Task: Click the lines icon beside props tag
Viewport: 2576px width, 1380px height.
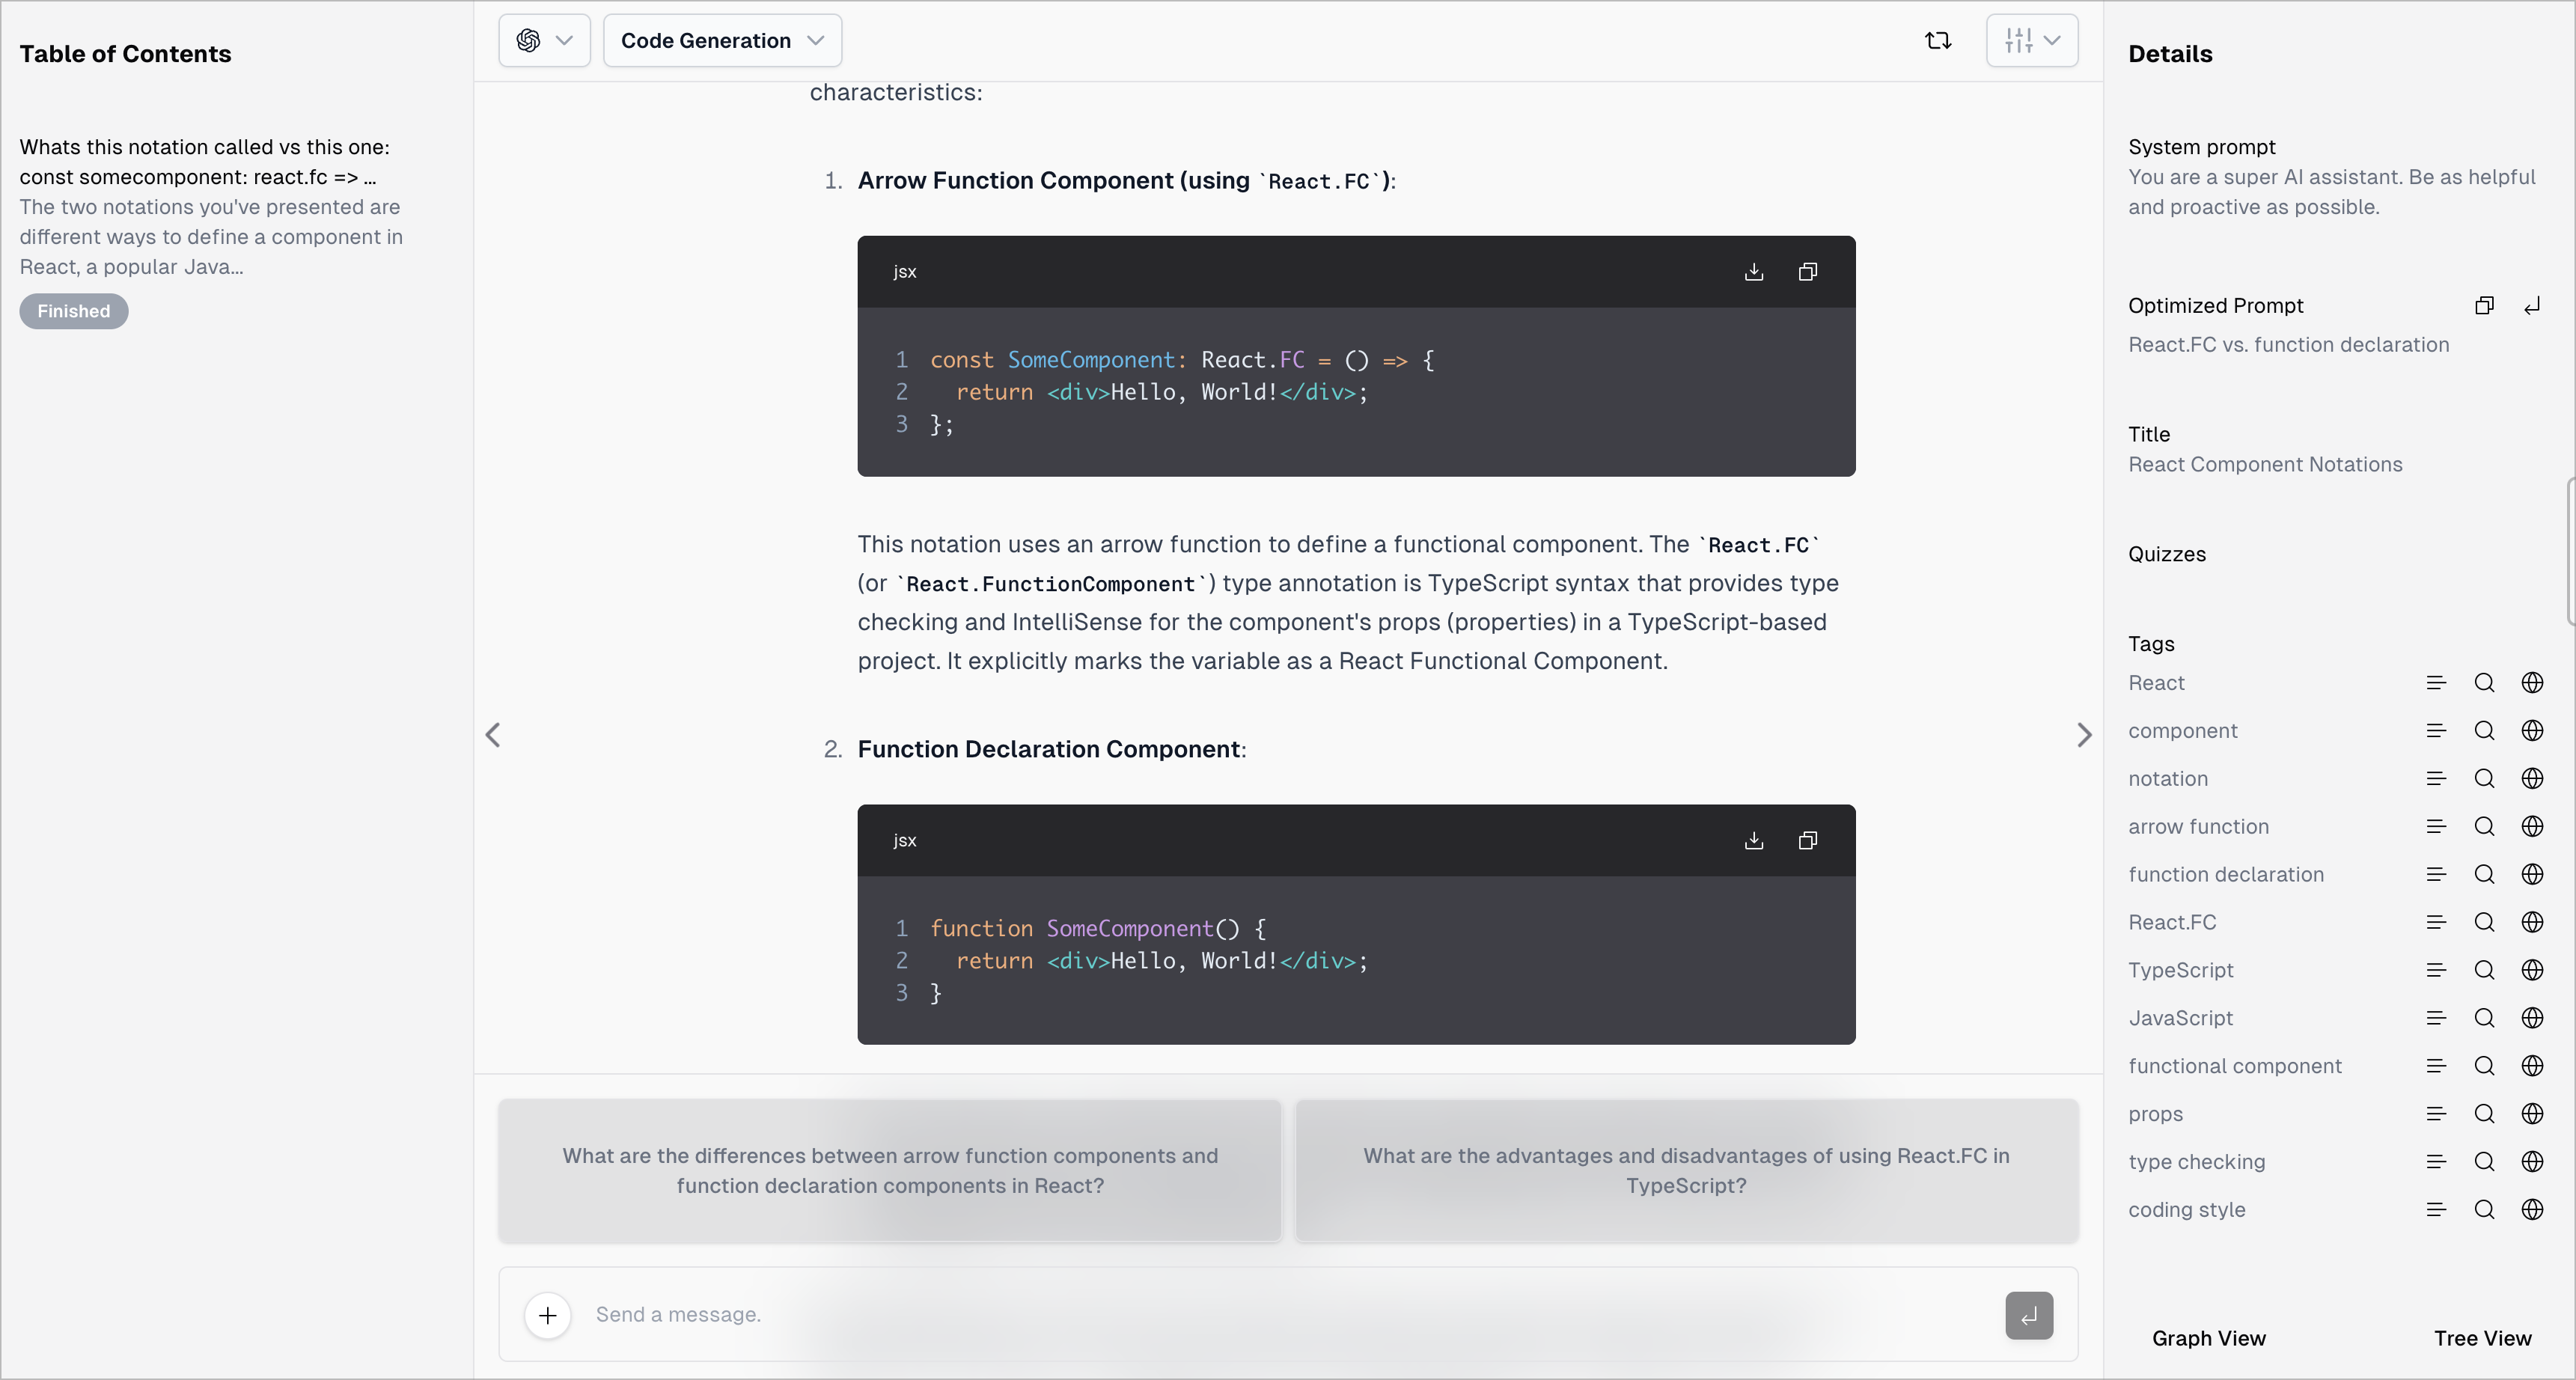Action: tap(2436, 1114)
